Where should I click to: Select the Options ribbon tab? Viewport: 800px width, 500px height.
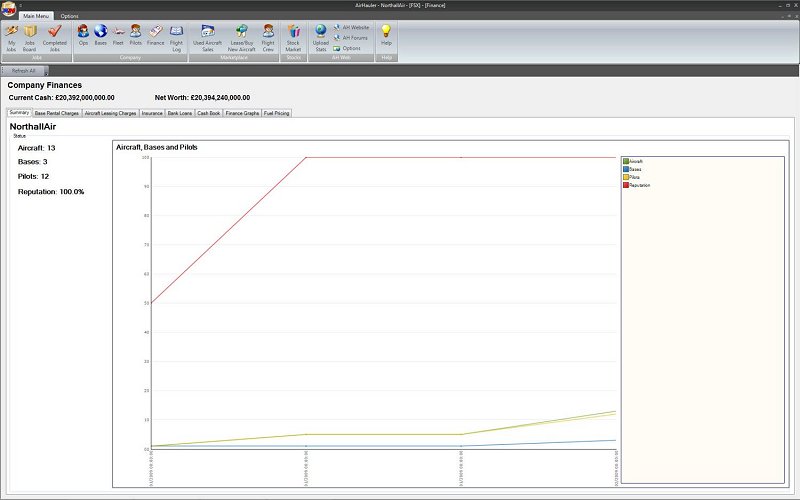click(69, 16)
